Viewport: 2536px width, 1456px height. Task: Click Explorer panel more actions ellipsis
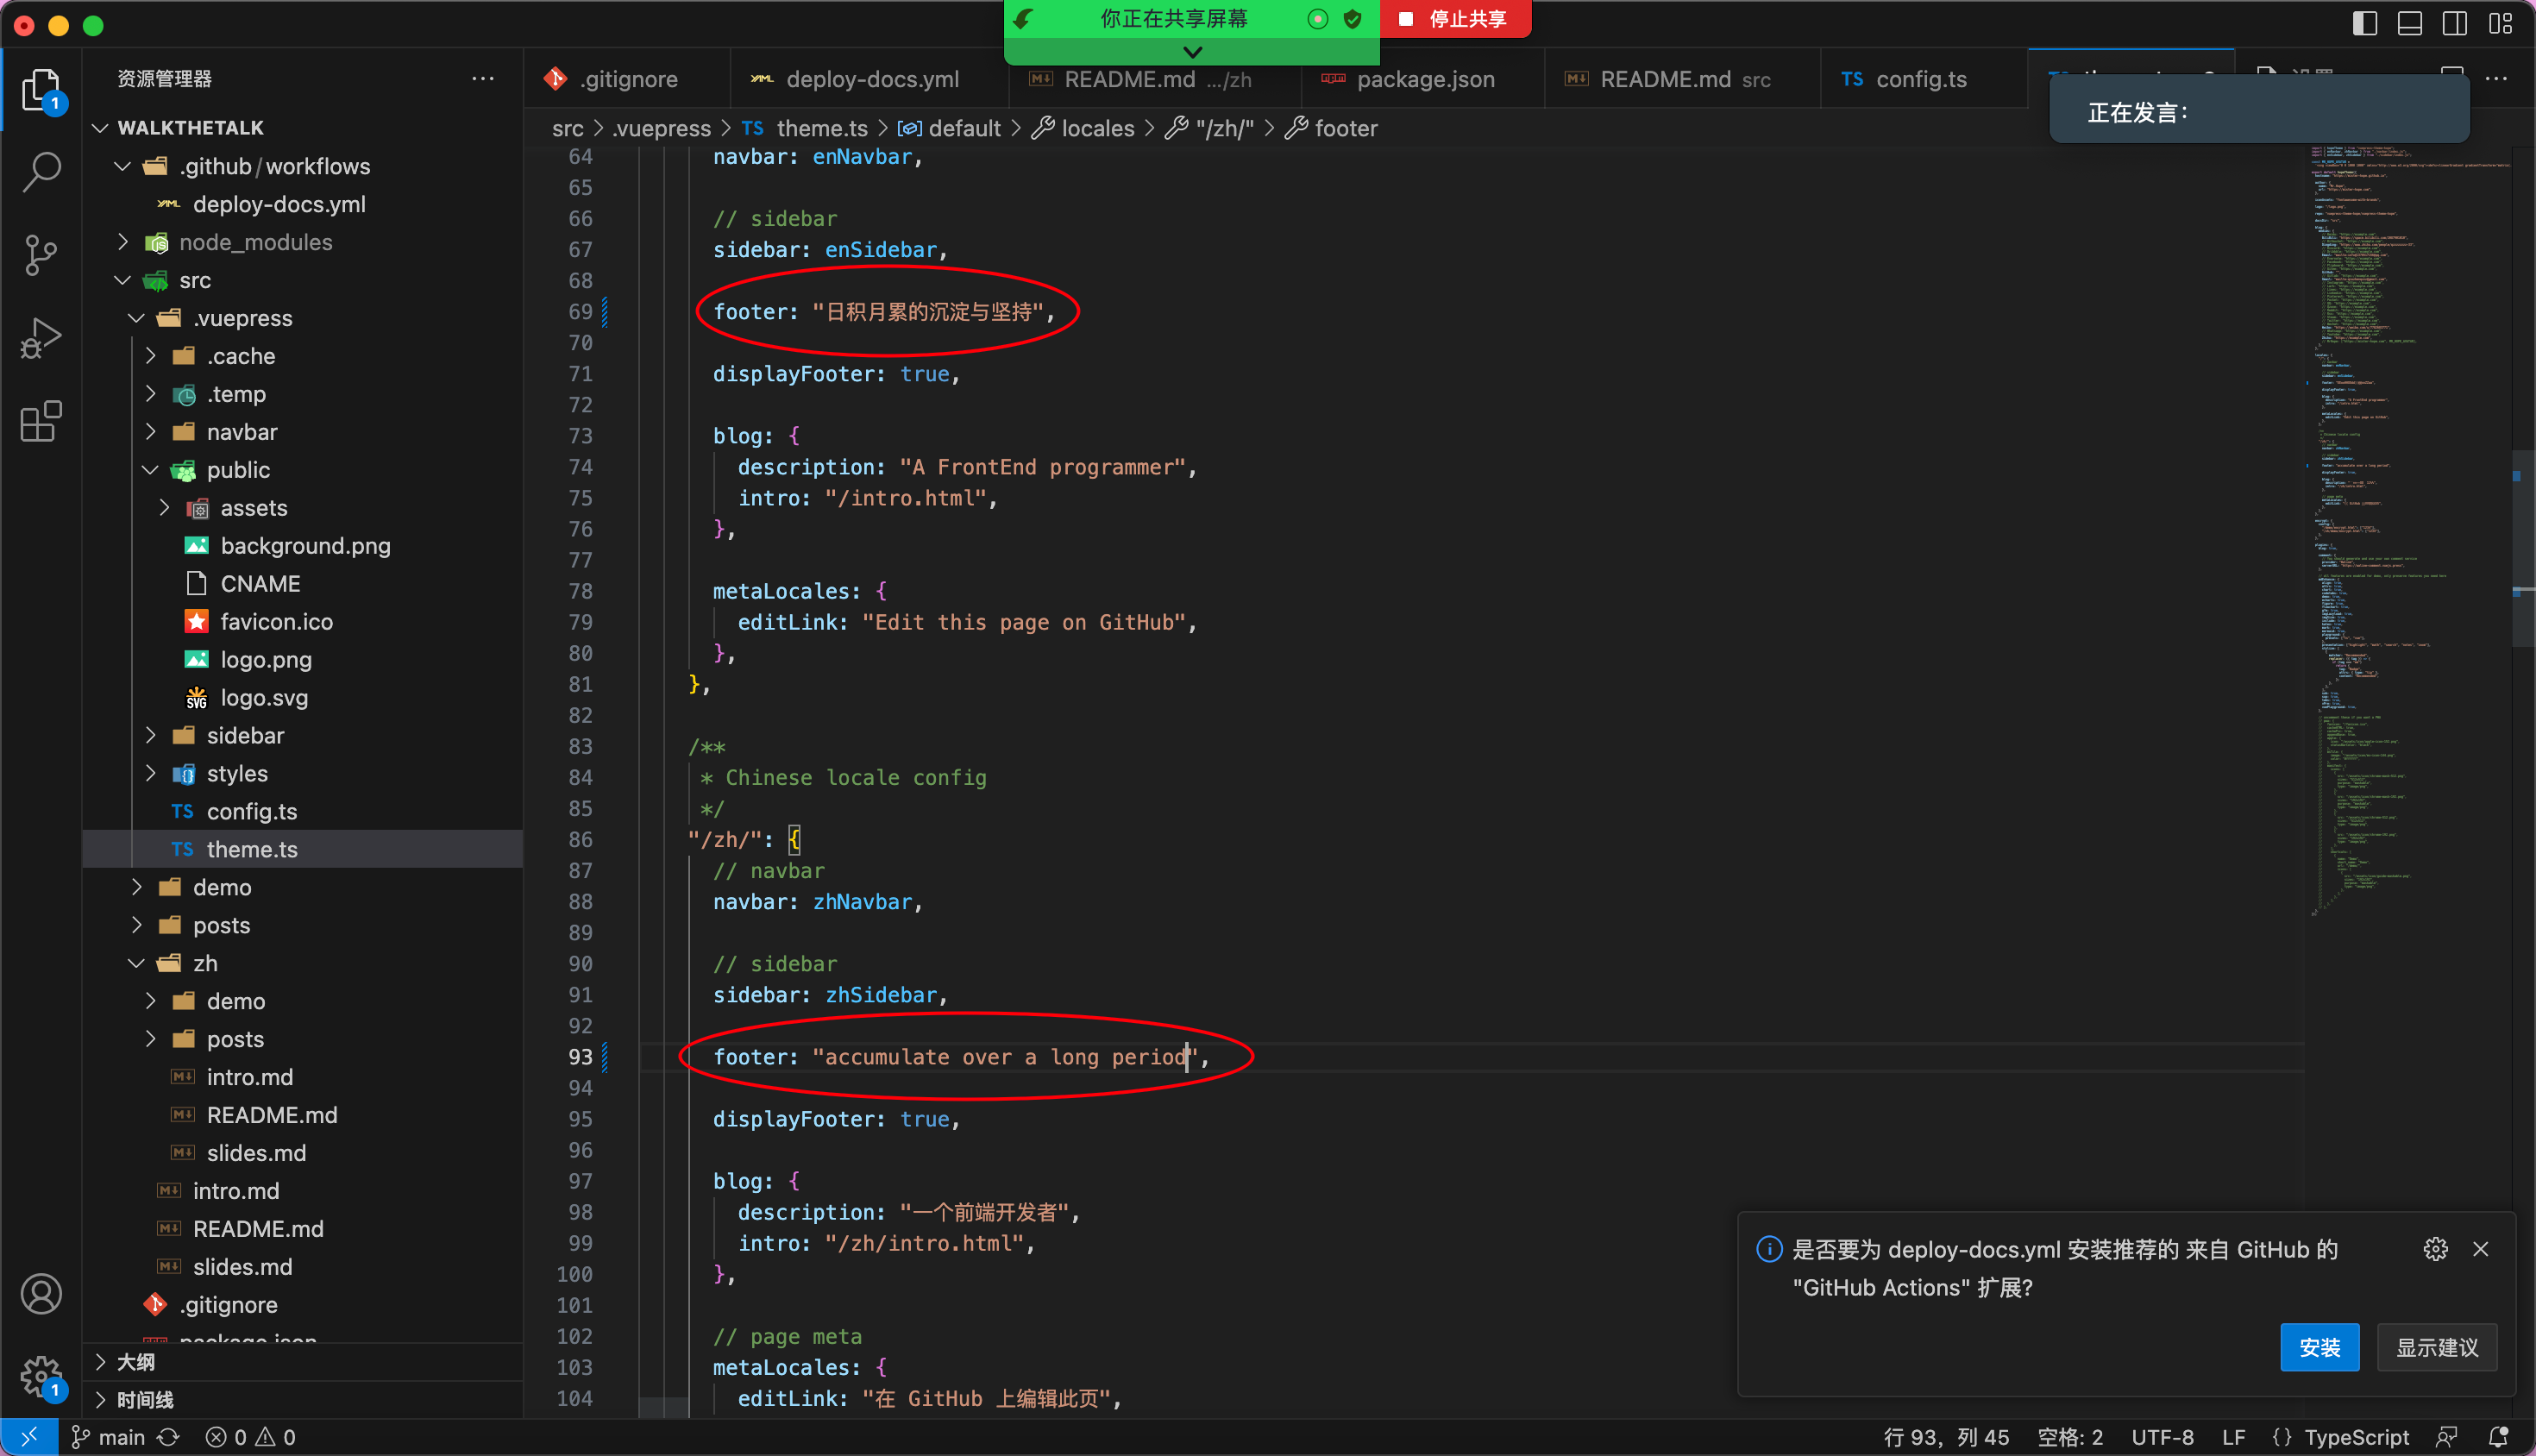(483, 78)
